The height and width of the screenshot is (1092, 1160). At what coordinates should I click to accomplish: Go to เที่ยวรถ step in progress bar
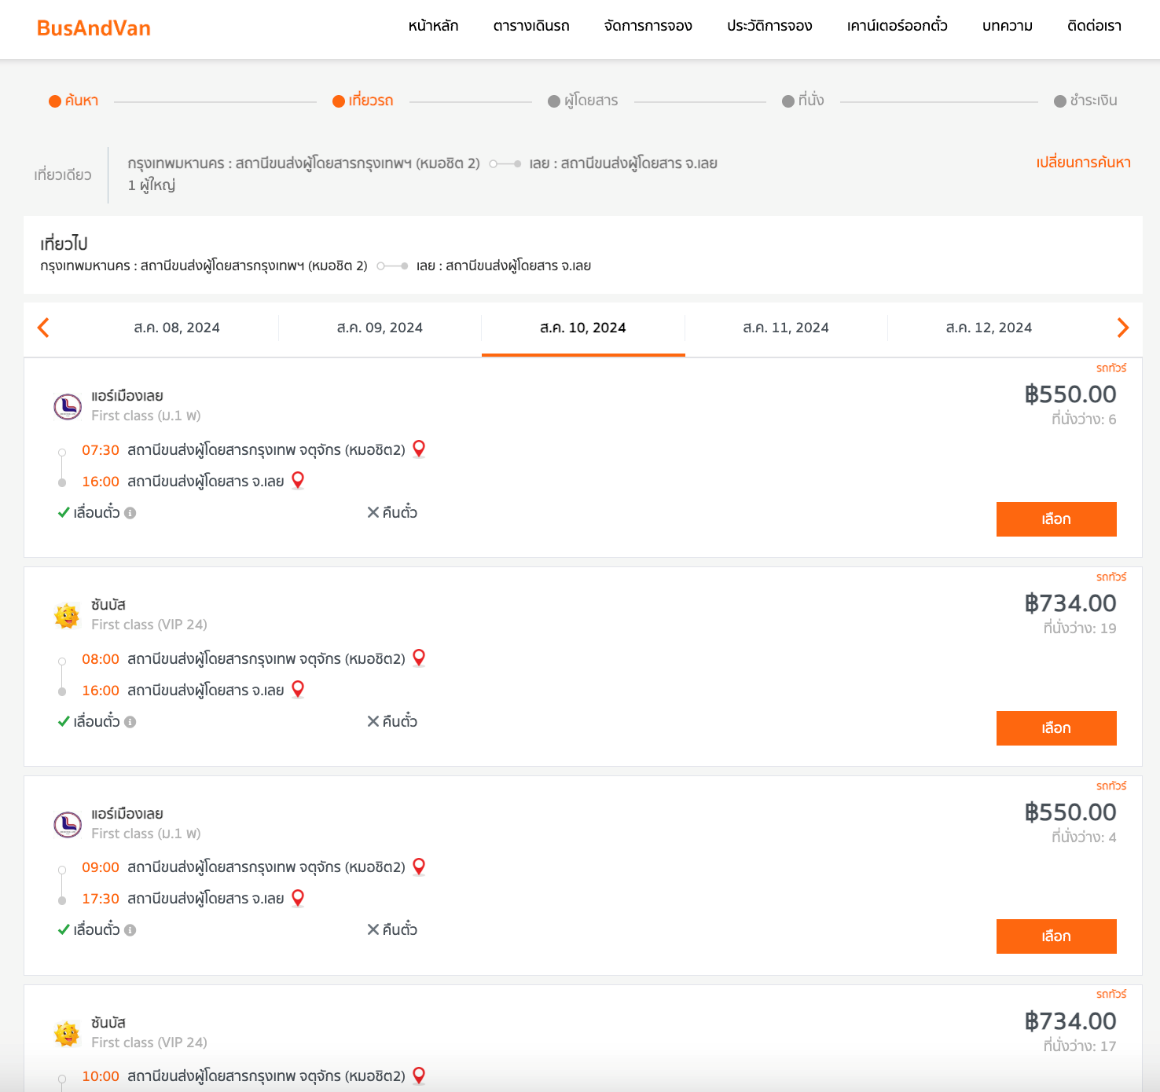click(x=363, y=101)
